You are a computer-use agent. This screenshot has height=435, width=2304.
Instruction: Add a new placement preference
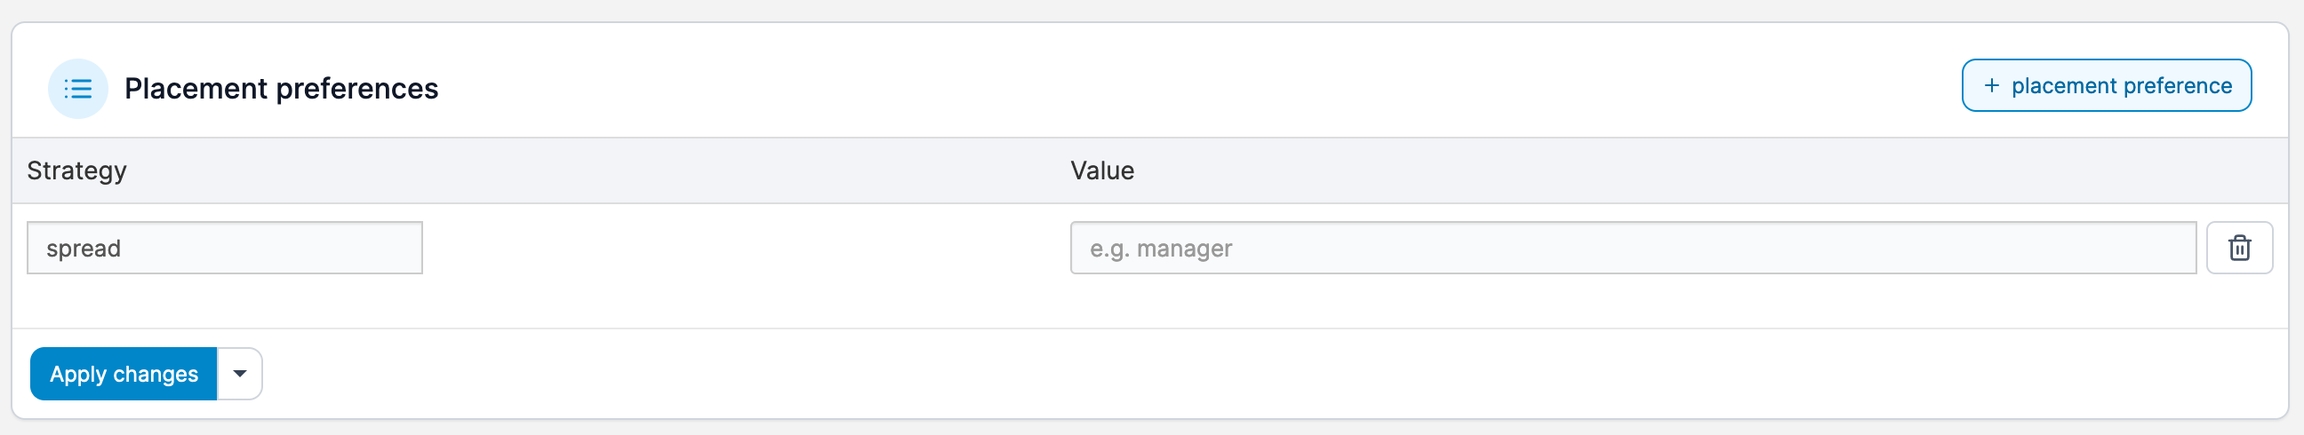click(2106, 86)
